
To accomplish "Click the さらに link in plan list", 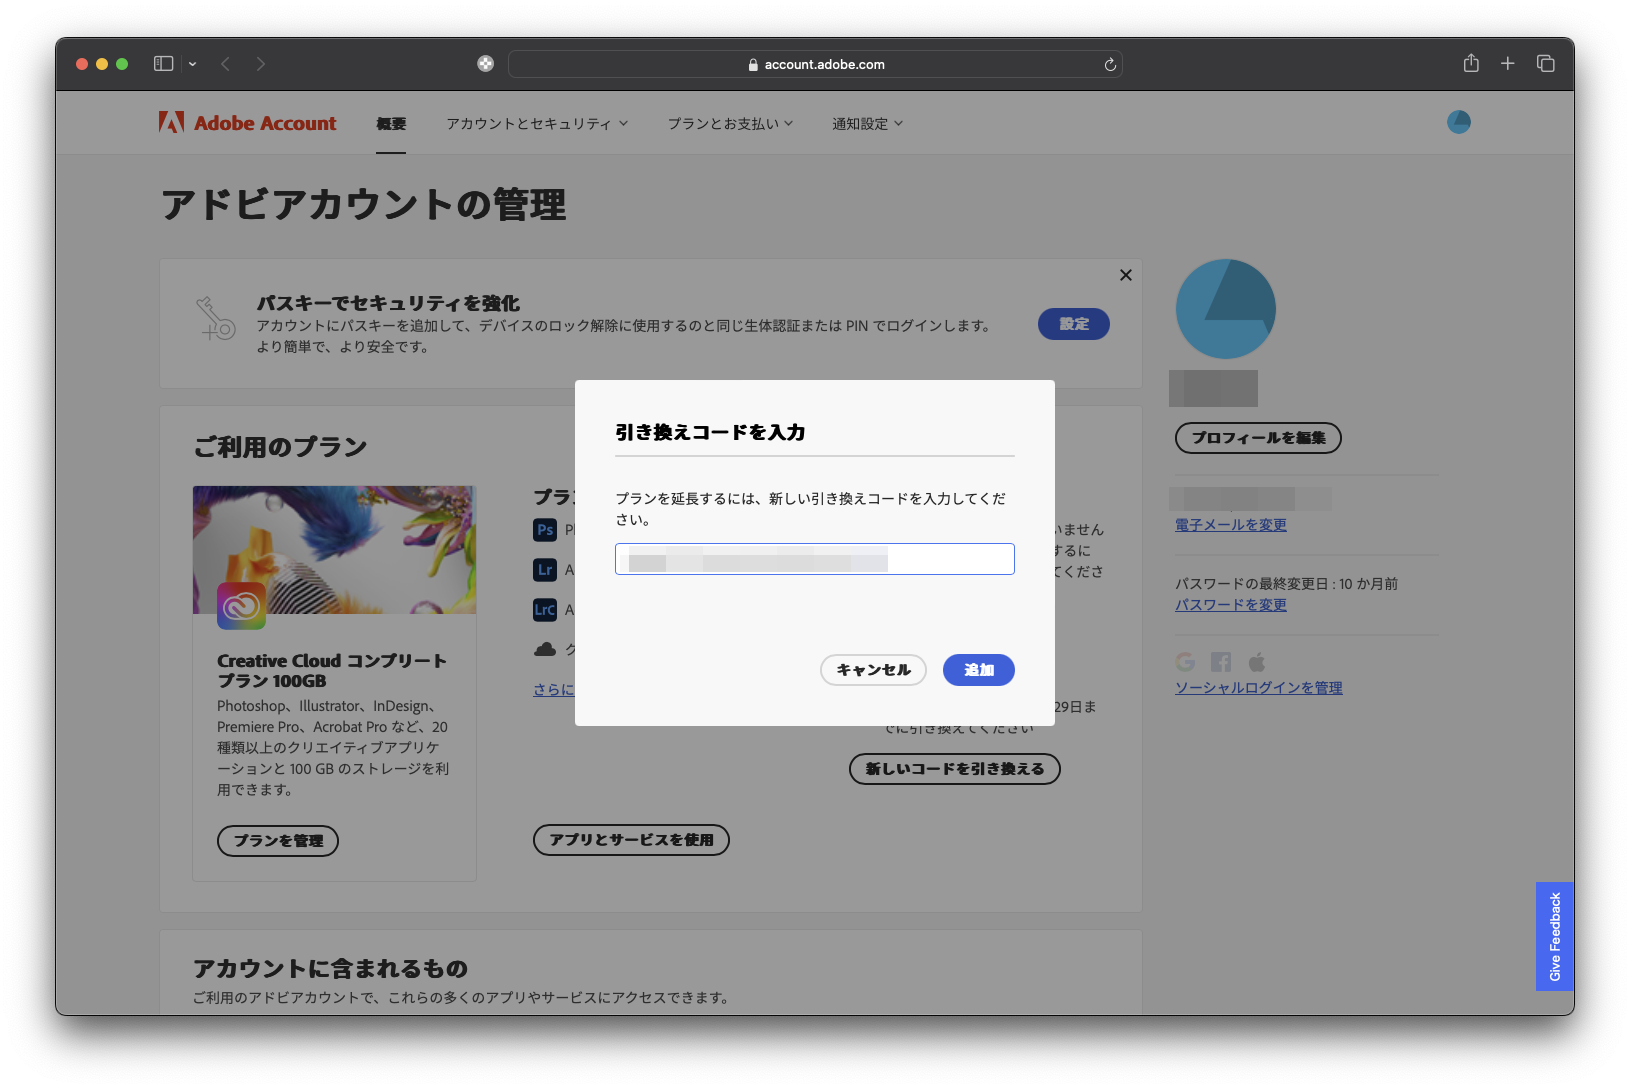I will coord(554,690).
